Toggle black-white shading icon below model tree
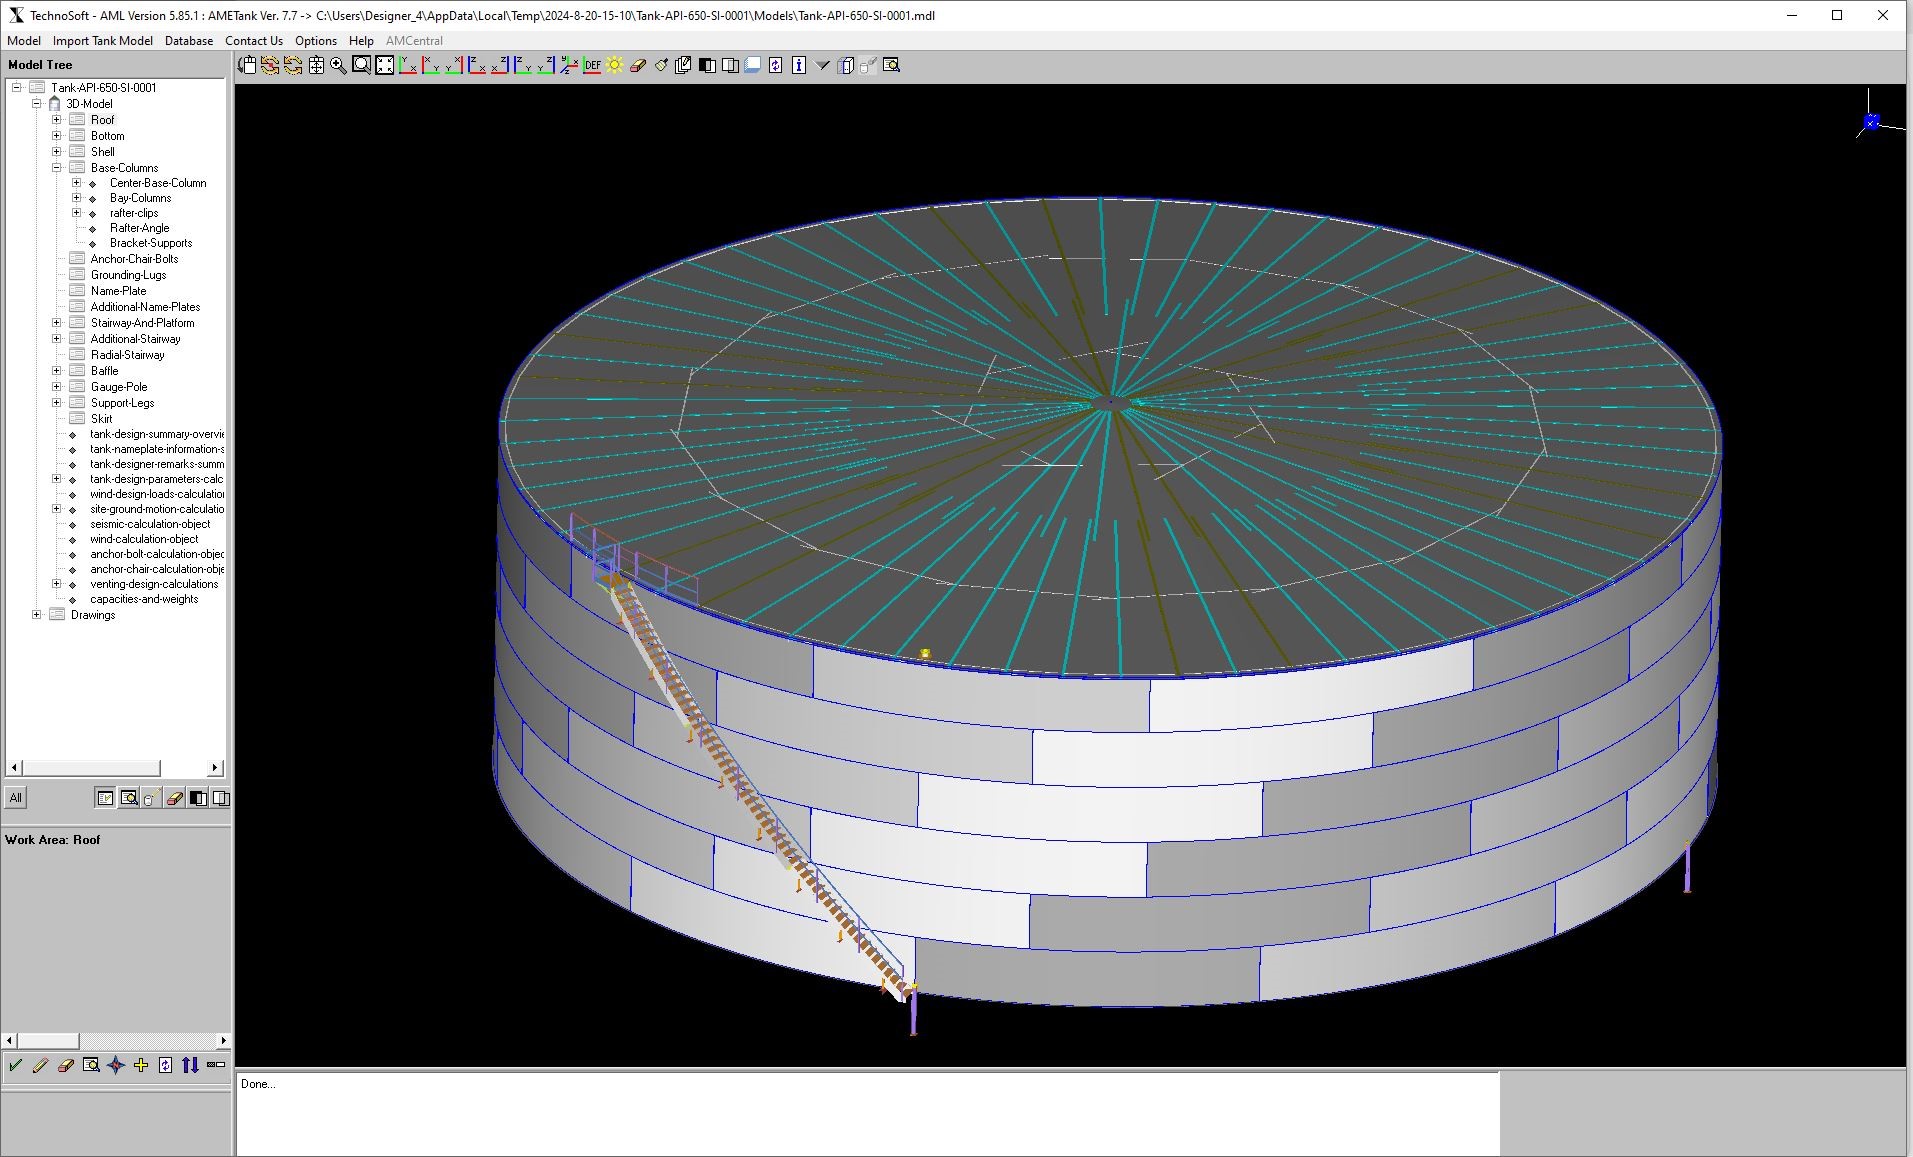 198,798
